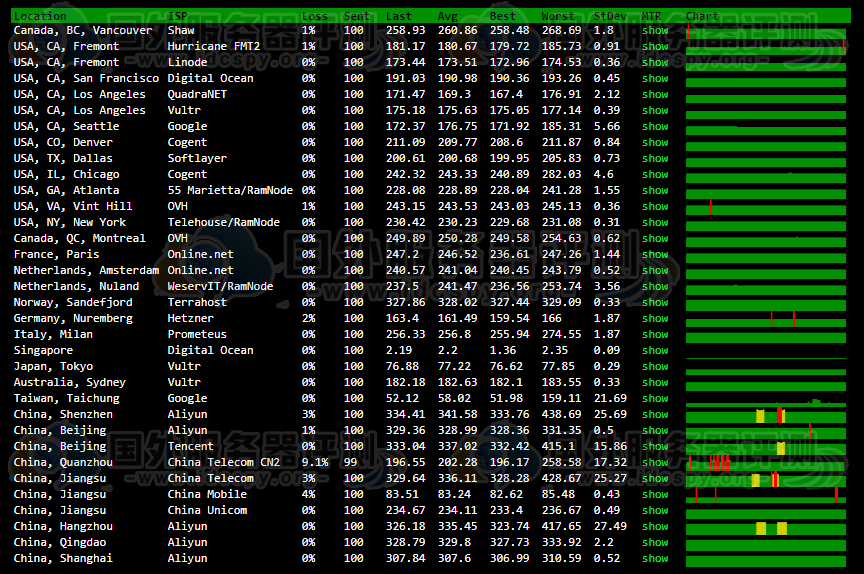Show MTR for Singapore Digital Ocean
864x574 pixels.
pos(655,350)
